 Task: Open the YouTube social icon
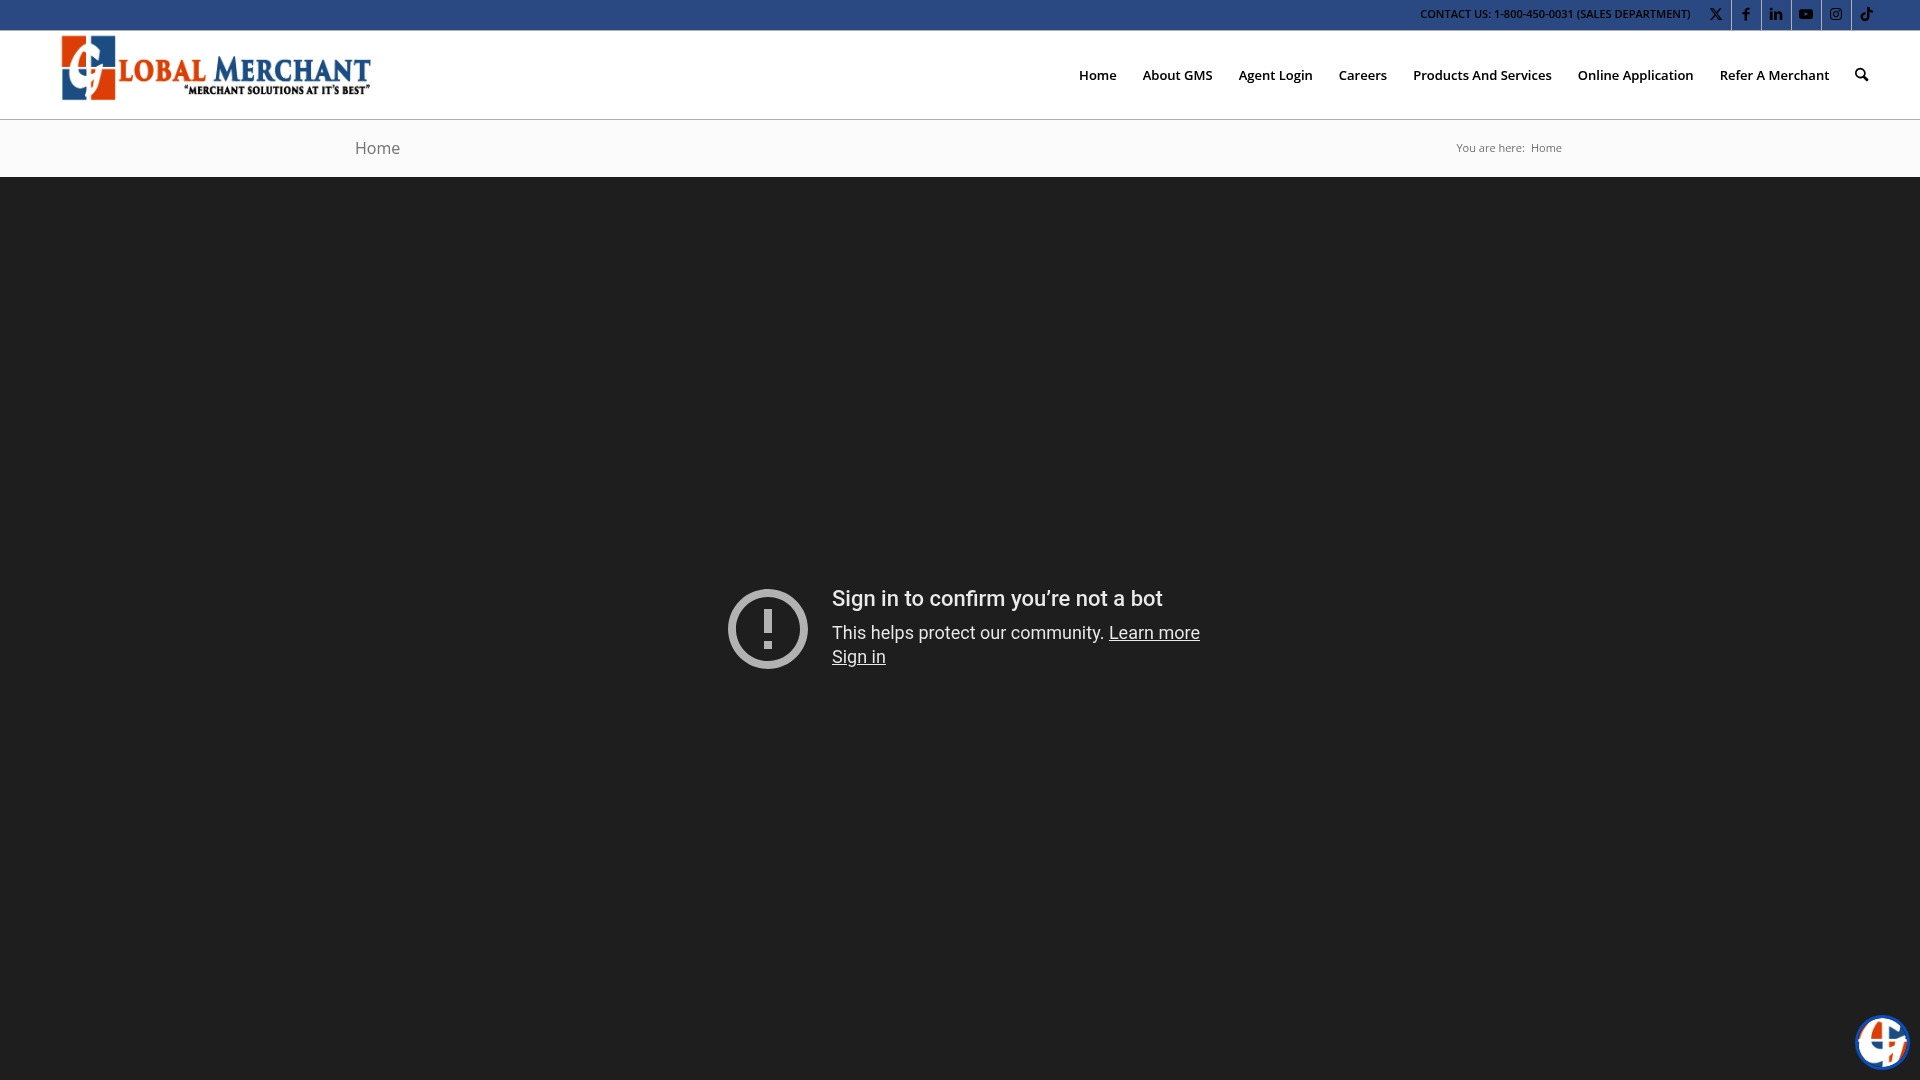click(x=1806, y=15)
